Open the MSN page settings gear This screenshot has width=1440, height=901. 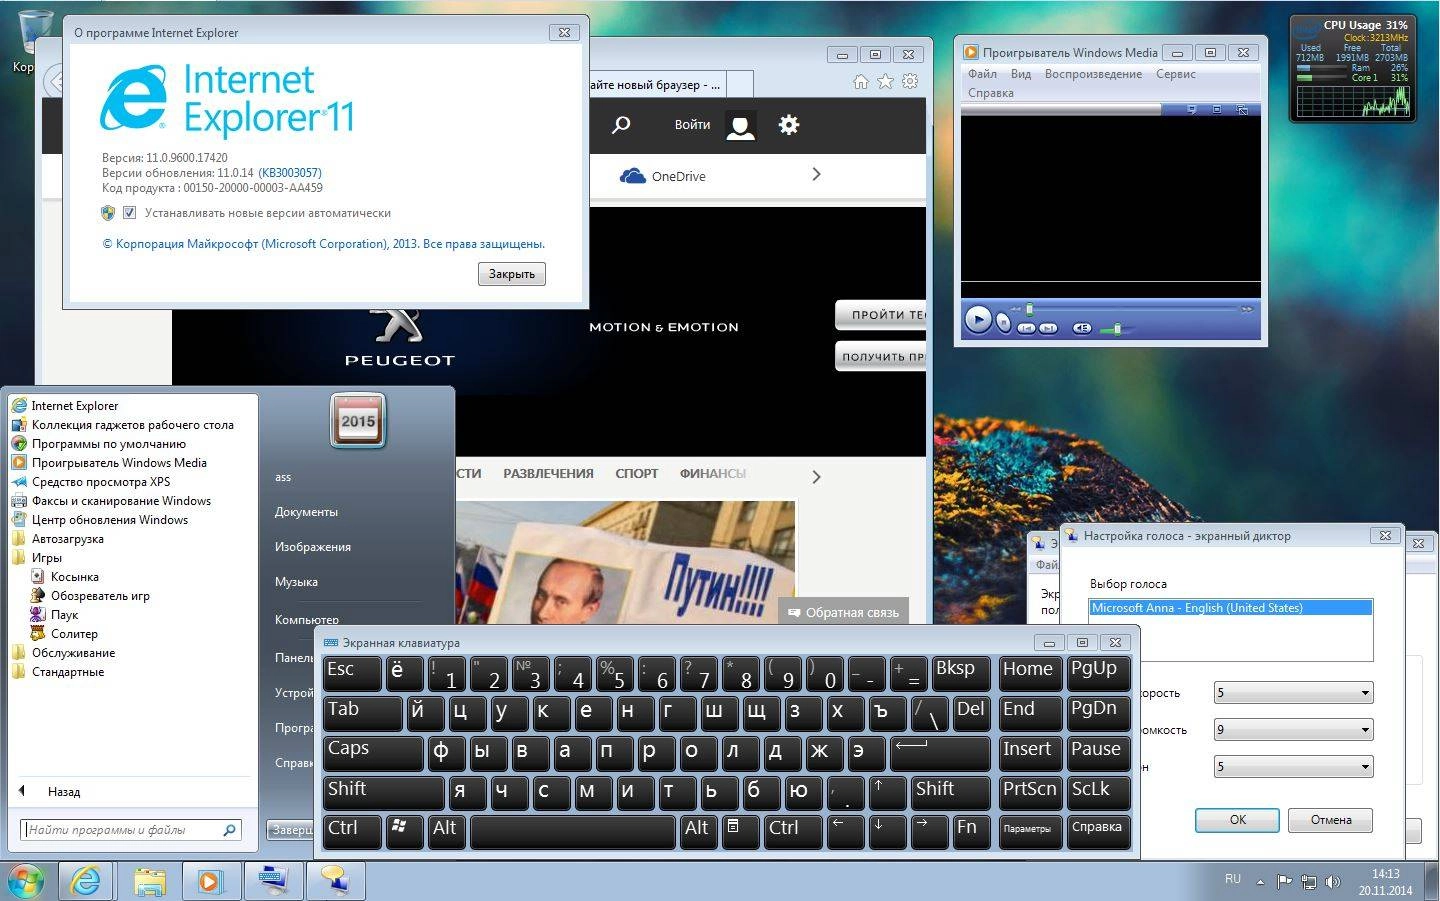pos(789,125)
